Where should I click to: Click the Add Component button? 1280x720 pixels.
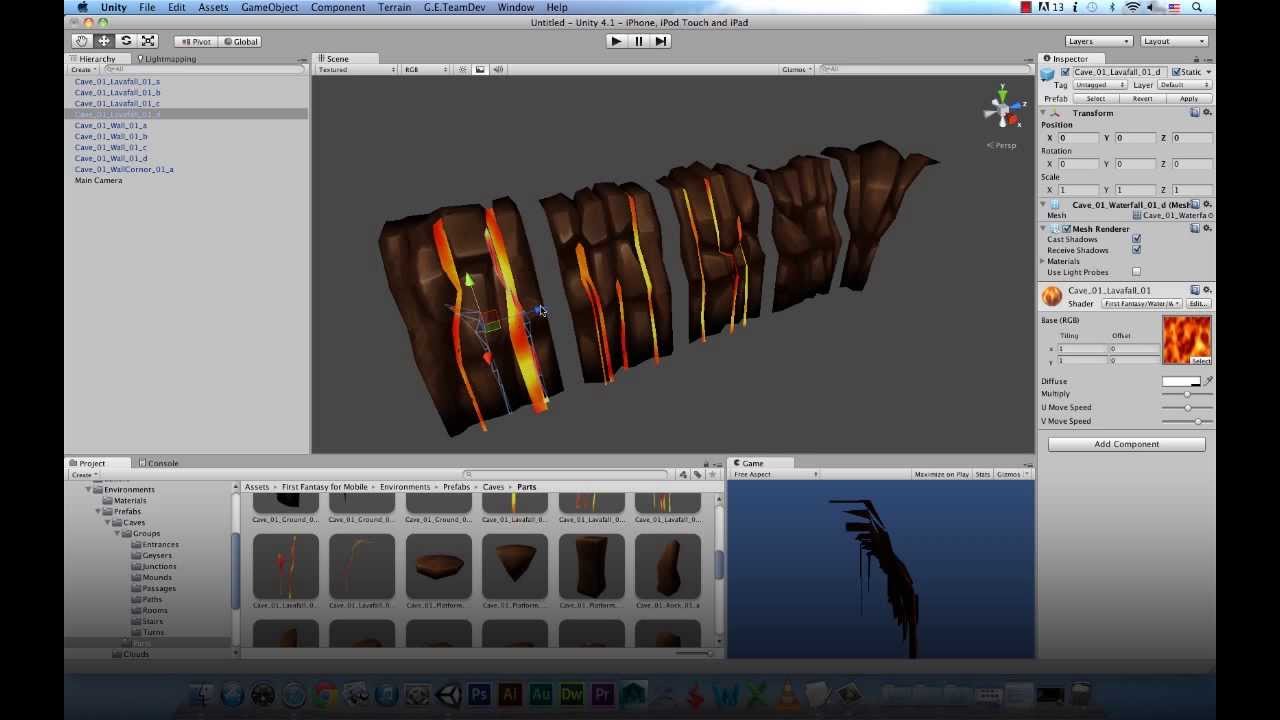coord(1126,444)
